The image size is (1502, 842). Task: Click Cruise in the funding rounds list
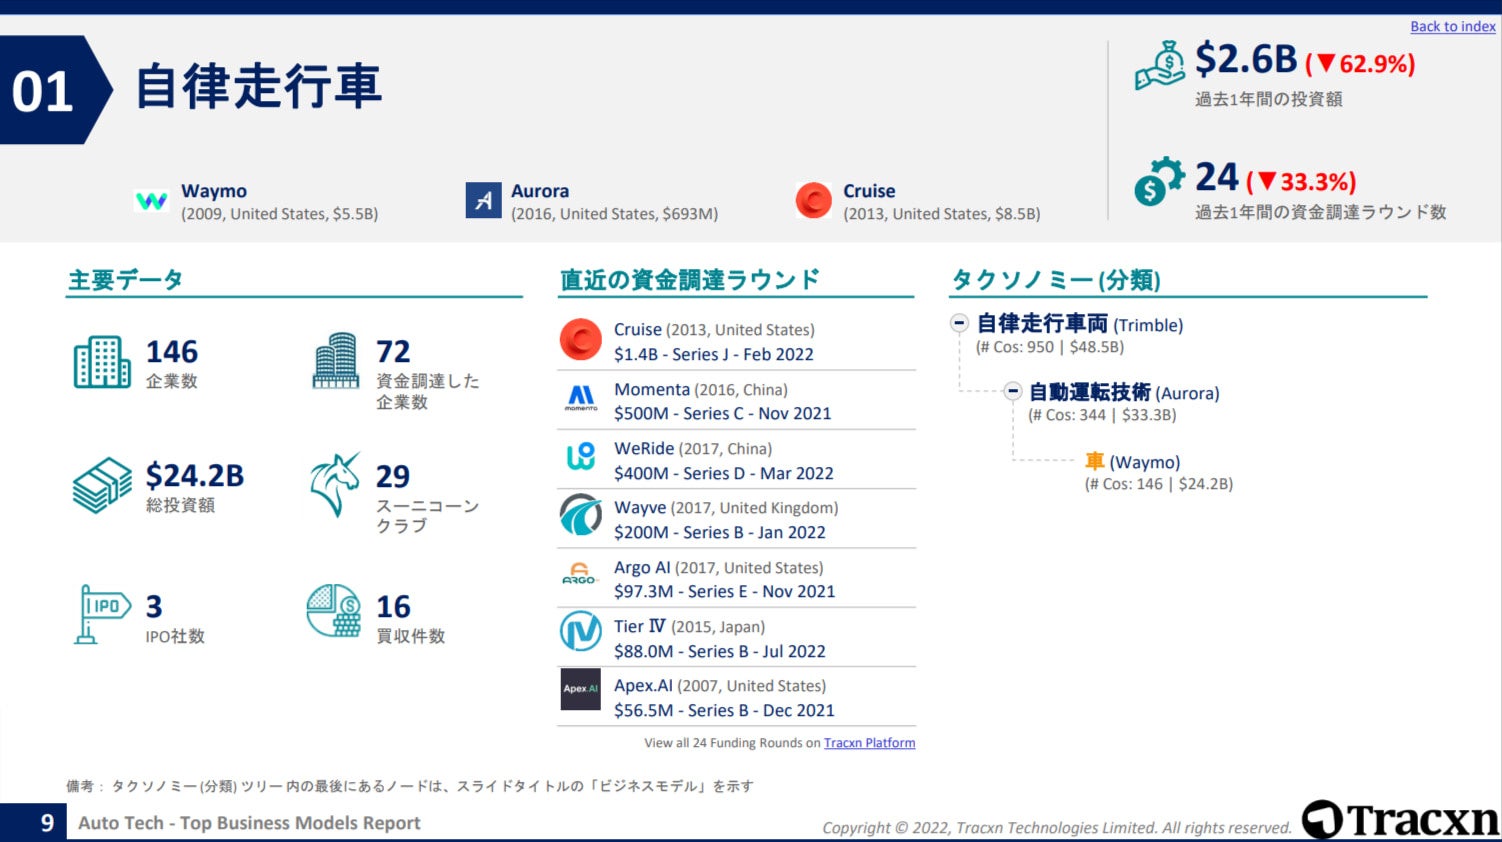638,329
